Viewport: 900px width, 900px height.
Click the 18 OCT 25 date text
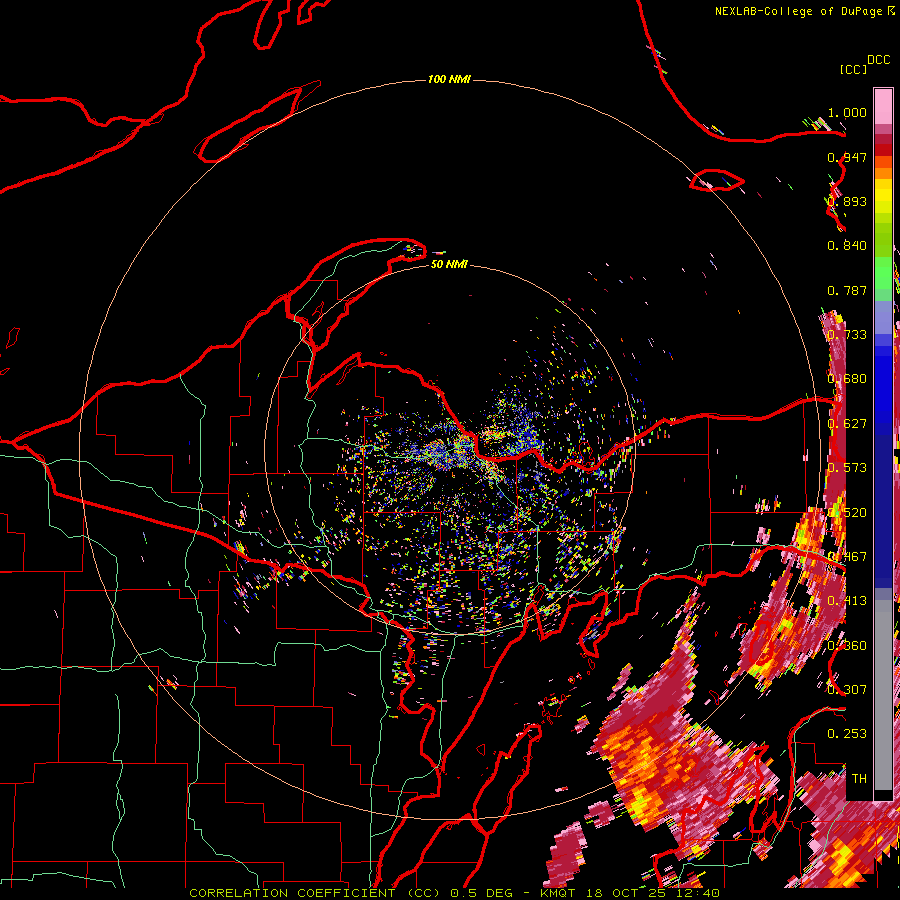626,893
